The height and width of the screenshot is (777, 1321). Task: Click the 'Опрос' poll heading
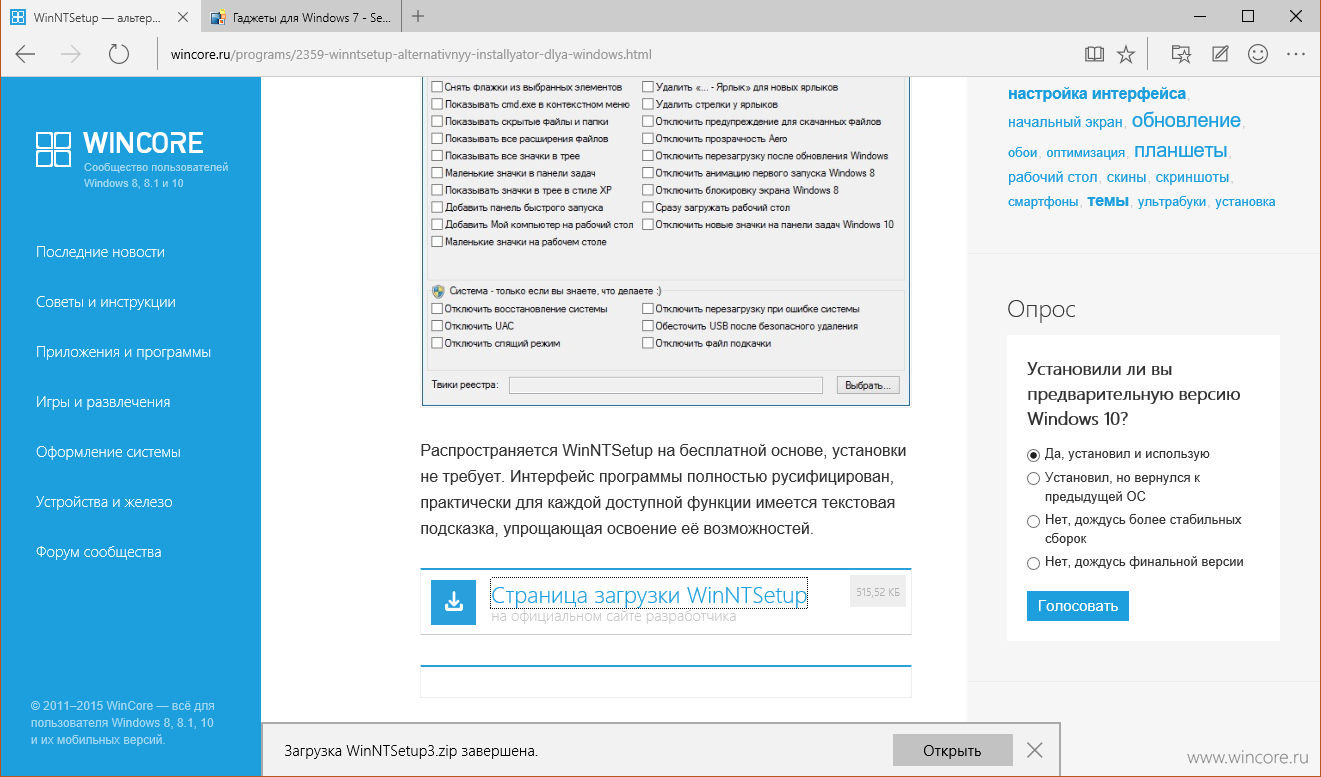[1041, 309]
